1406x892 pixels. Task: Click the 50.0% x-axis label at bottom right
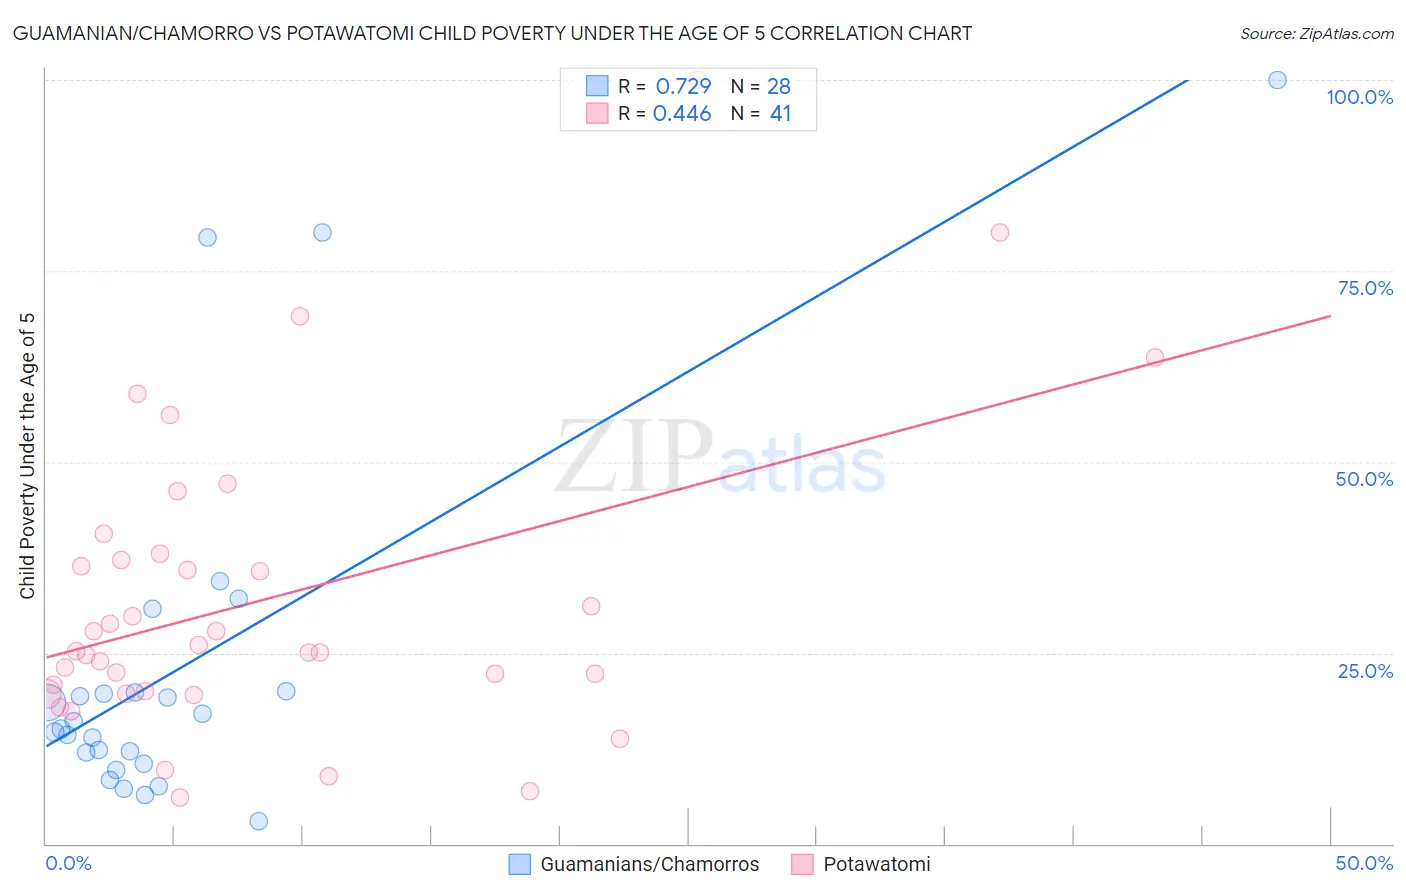tap(1364, 863)
